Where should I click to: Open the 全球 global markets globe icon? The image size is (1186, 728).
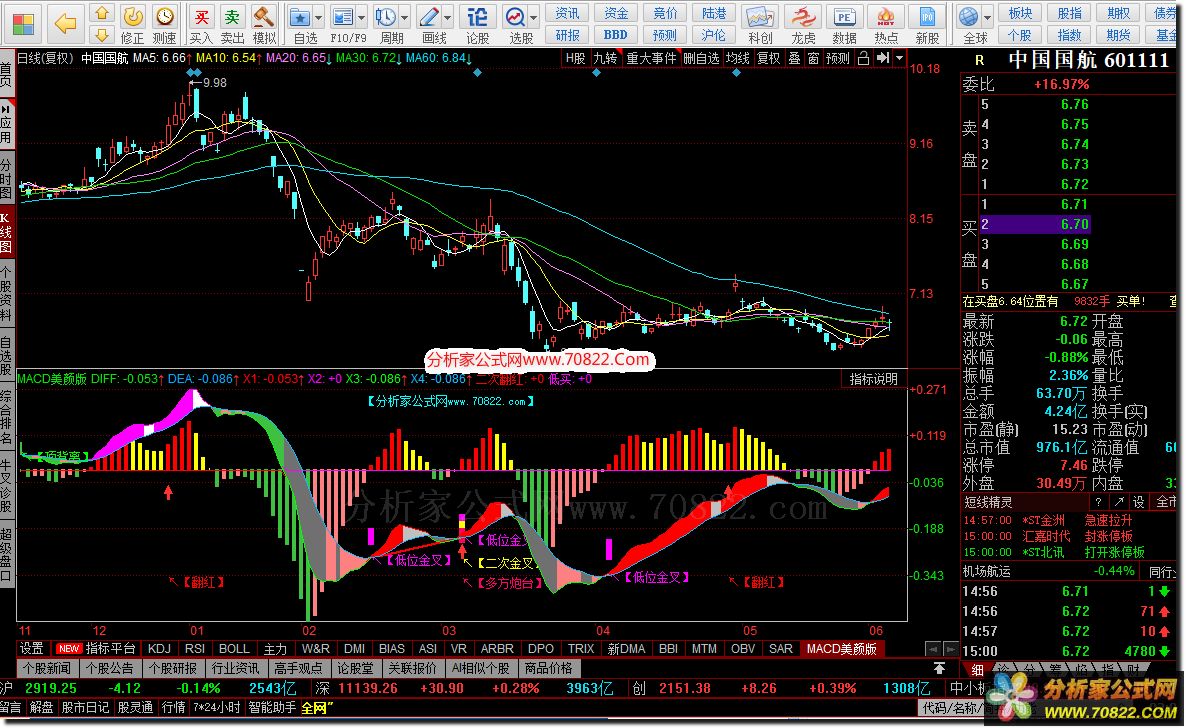[970, 24]
